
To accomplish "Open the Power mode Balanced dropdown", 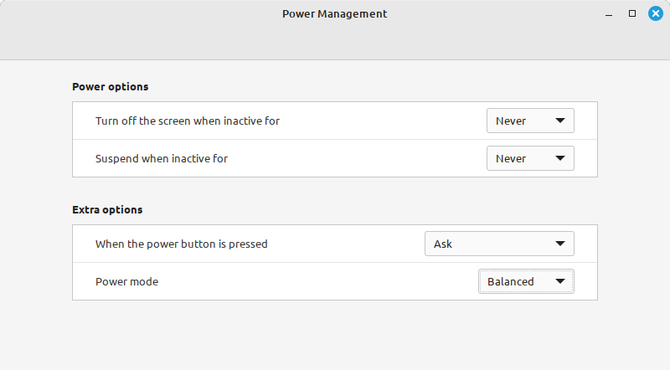I will 526,282.
